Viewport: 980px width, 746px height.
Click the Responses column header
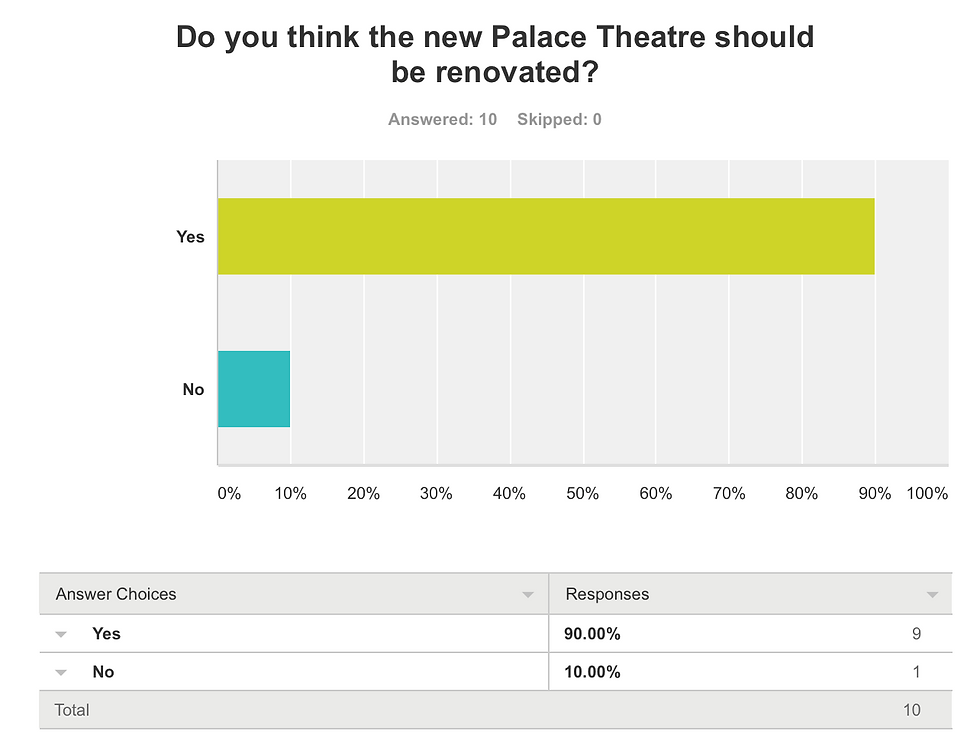click(x=607, y=594)
